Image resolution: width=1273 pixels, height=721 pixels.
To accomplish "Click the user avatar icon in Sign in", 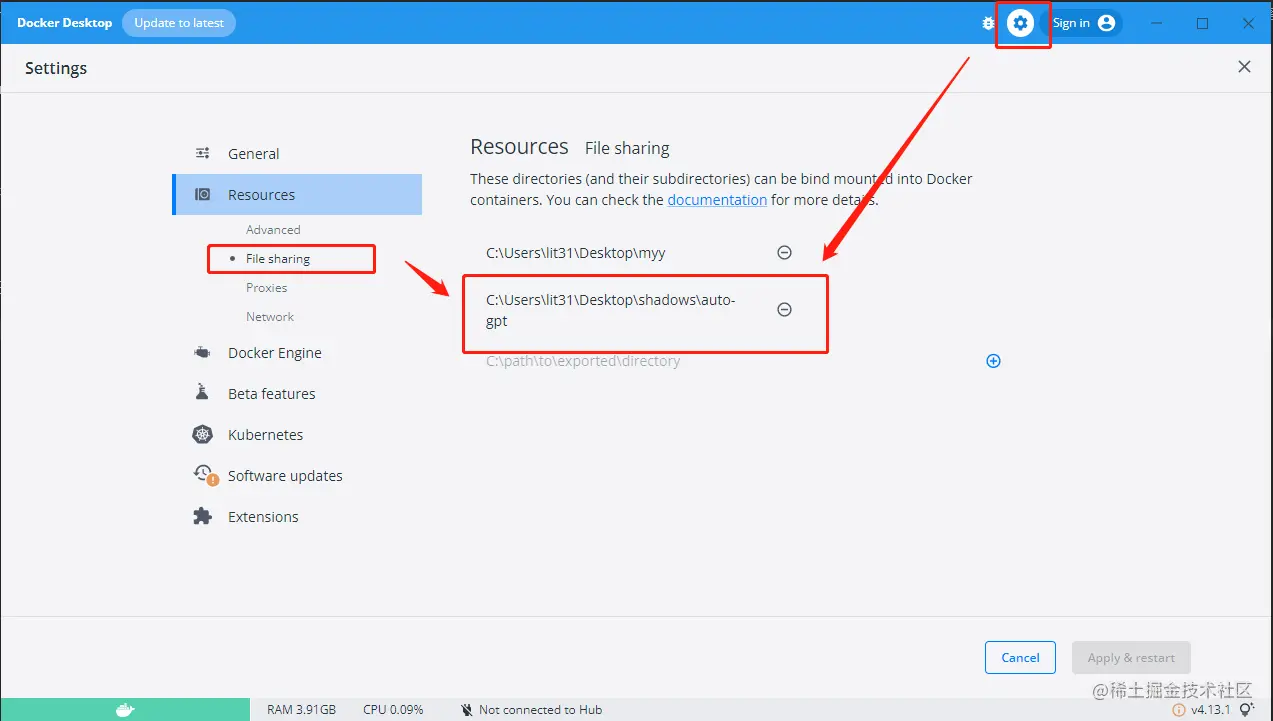I will coord(1106,23).
